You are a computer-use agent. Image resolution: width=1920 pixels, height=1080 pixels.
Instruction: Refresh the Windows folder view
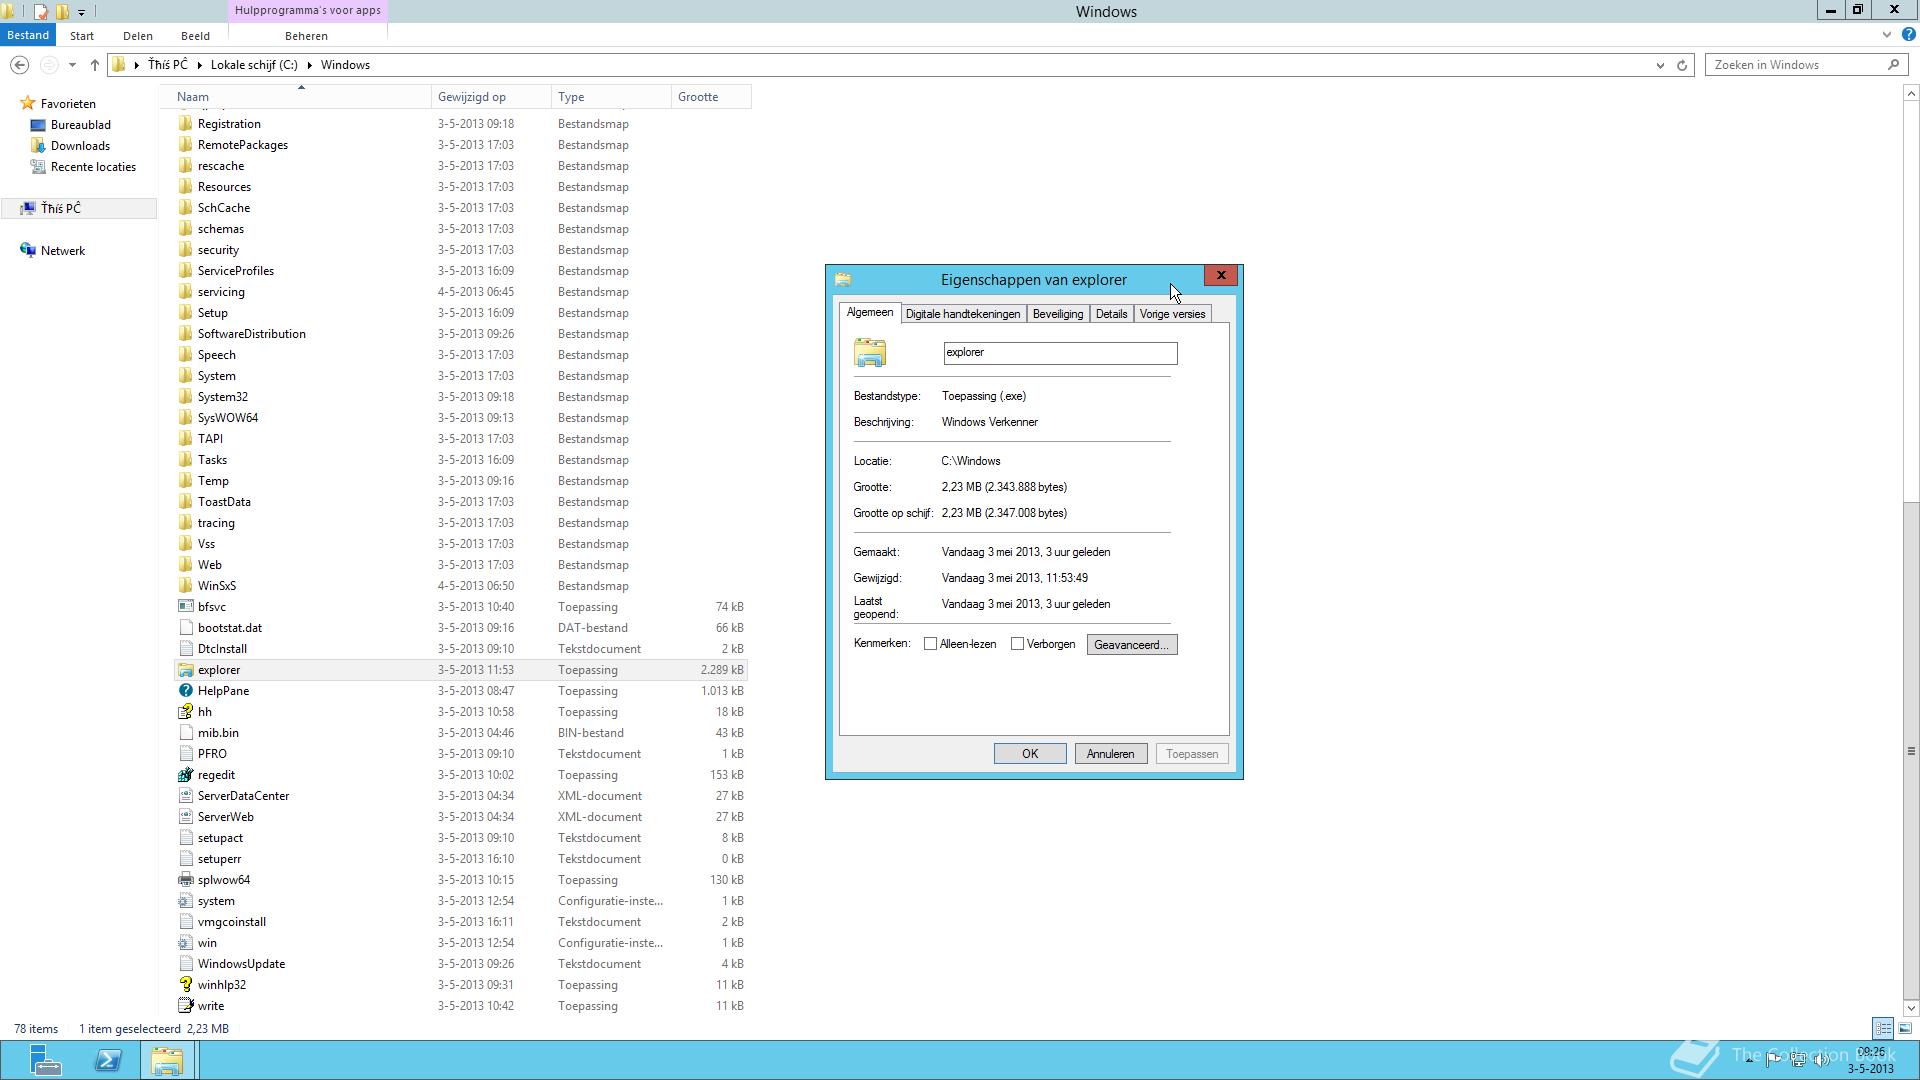1682,65
